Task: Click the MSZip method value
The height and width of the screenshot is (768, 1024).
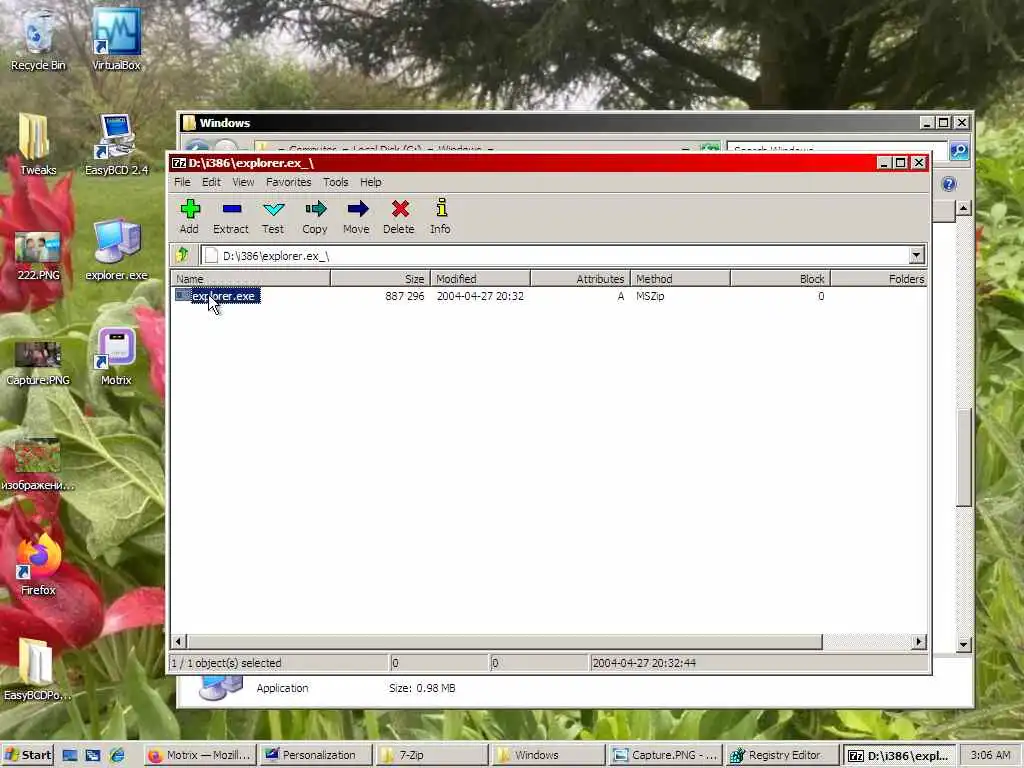Action: [x=650, y=296]
